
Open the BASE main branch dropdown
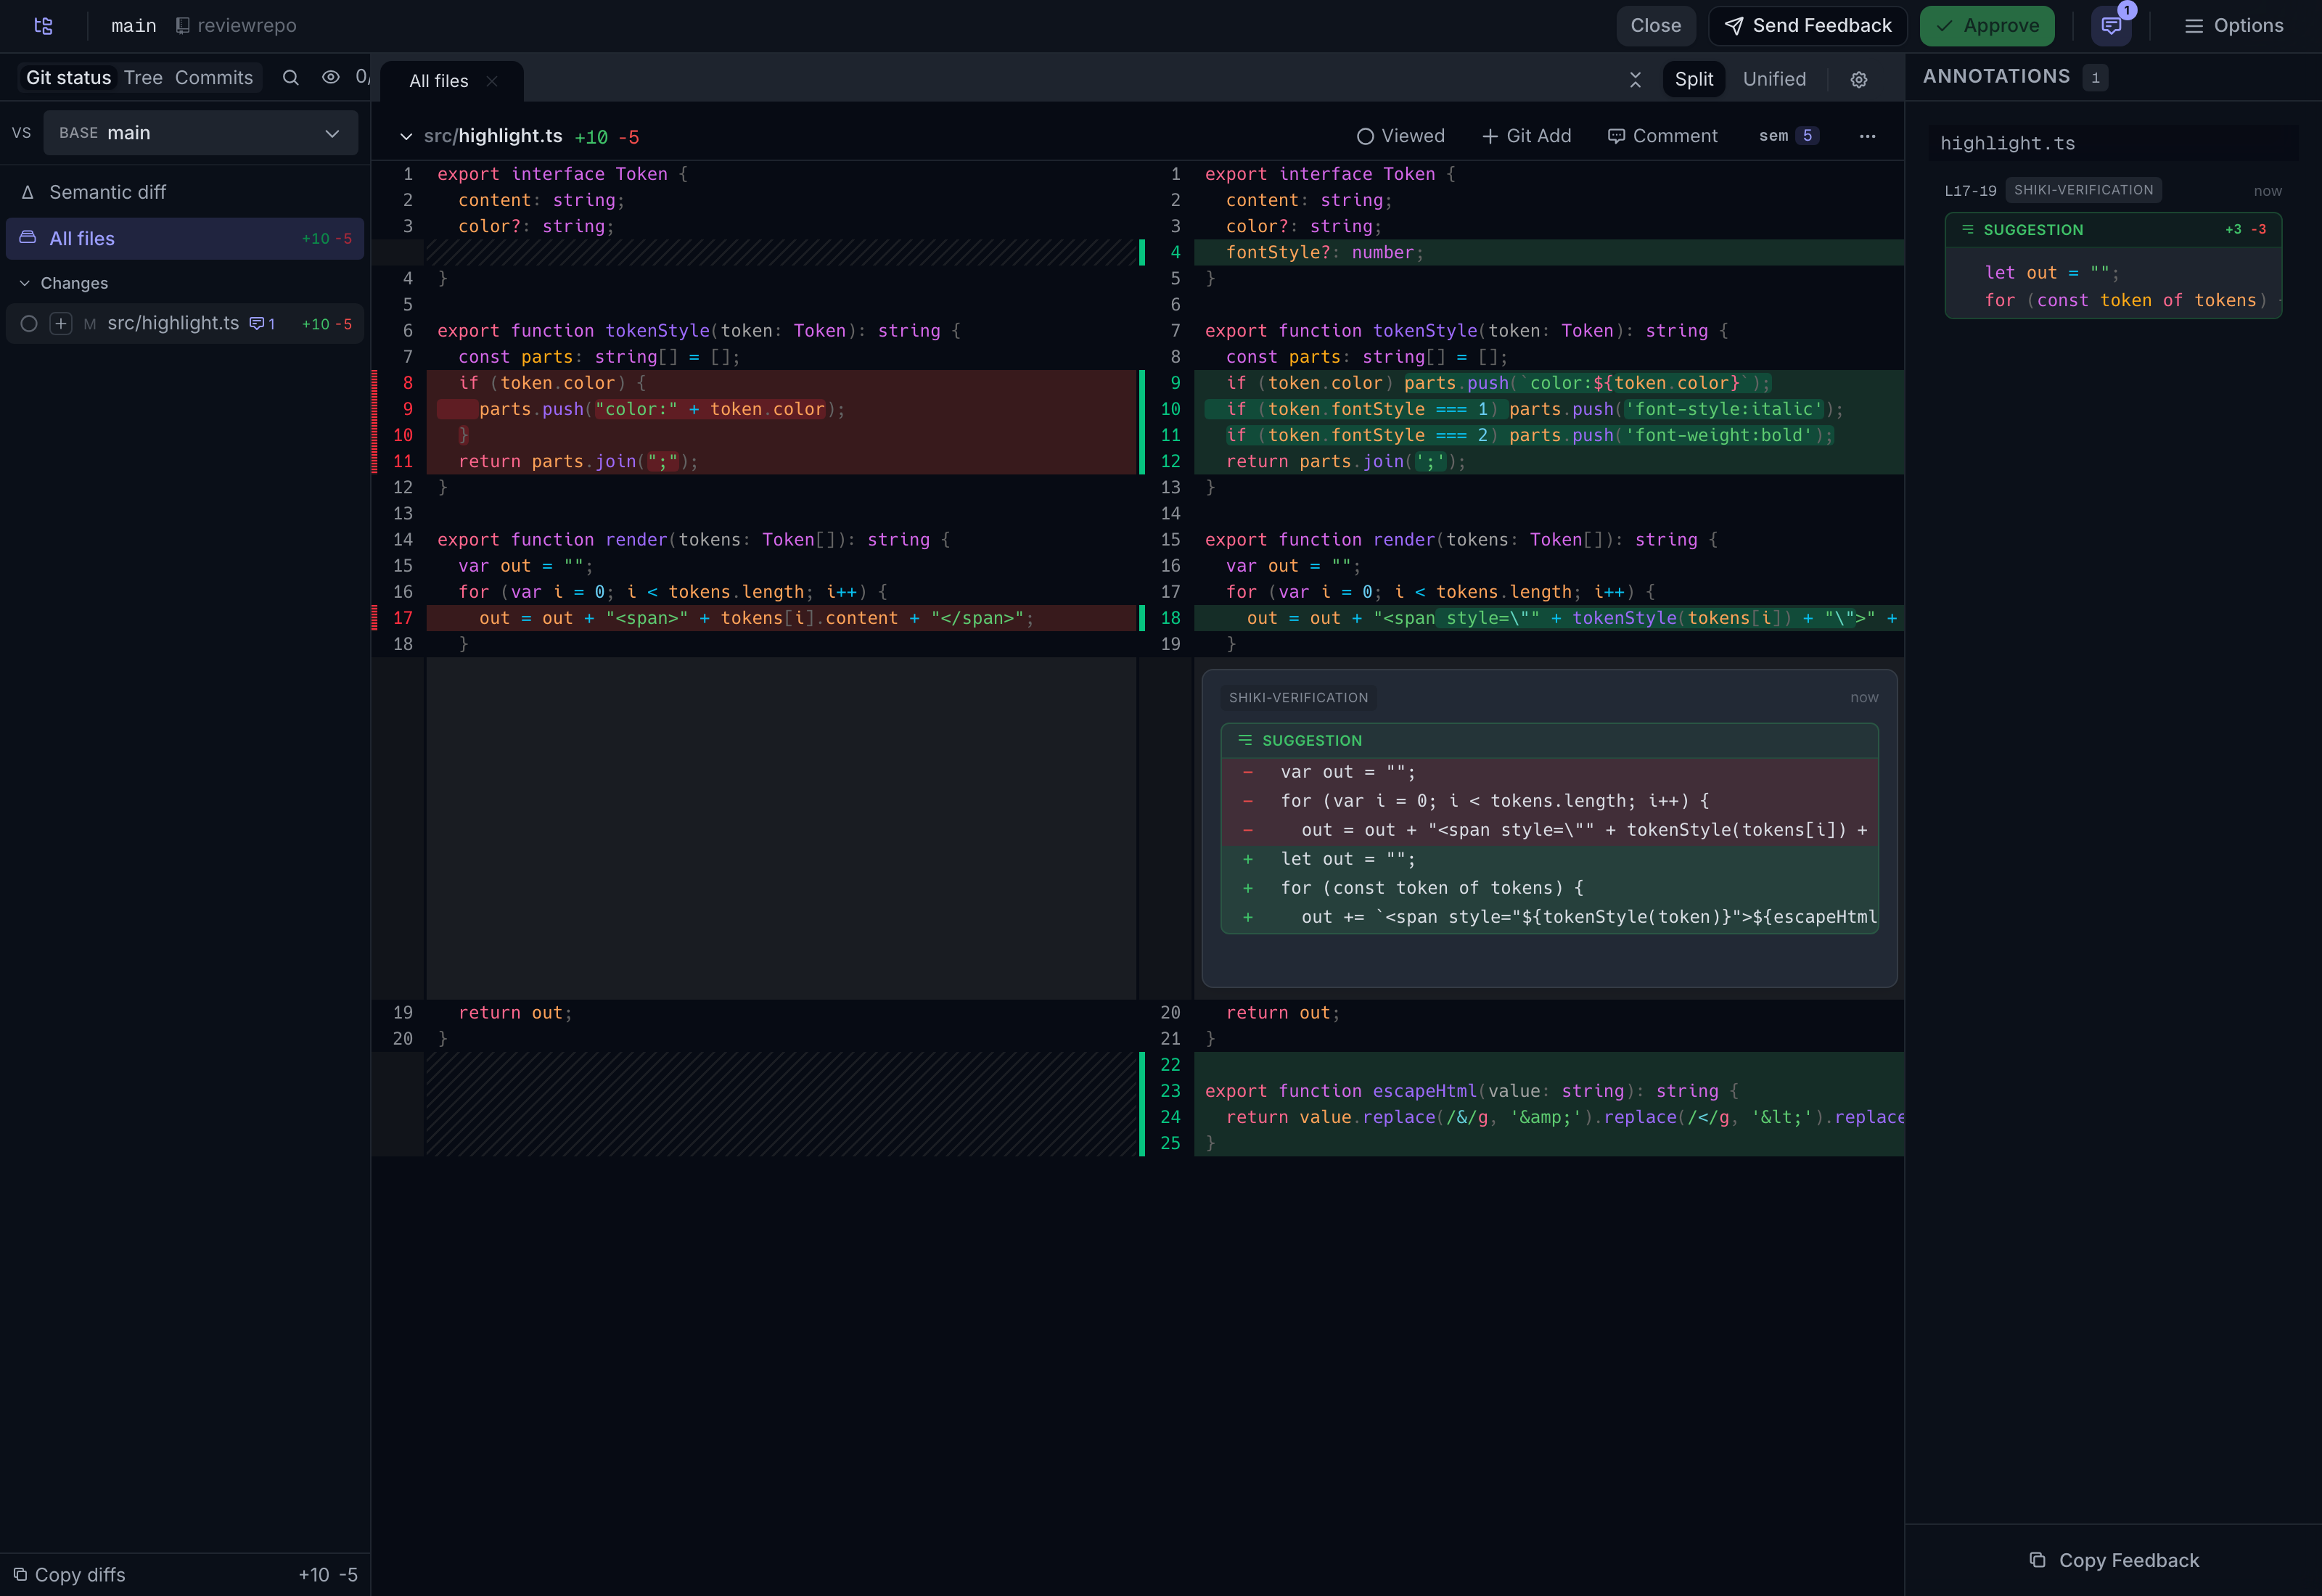tap(201, 133)
